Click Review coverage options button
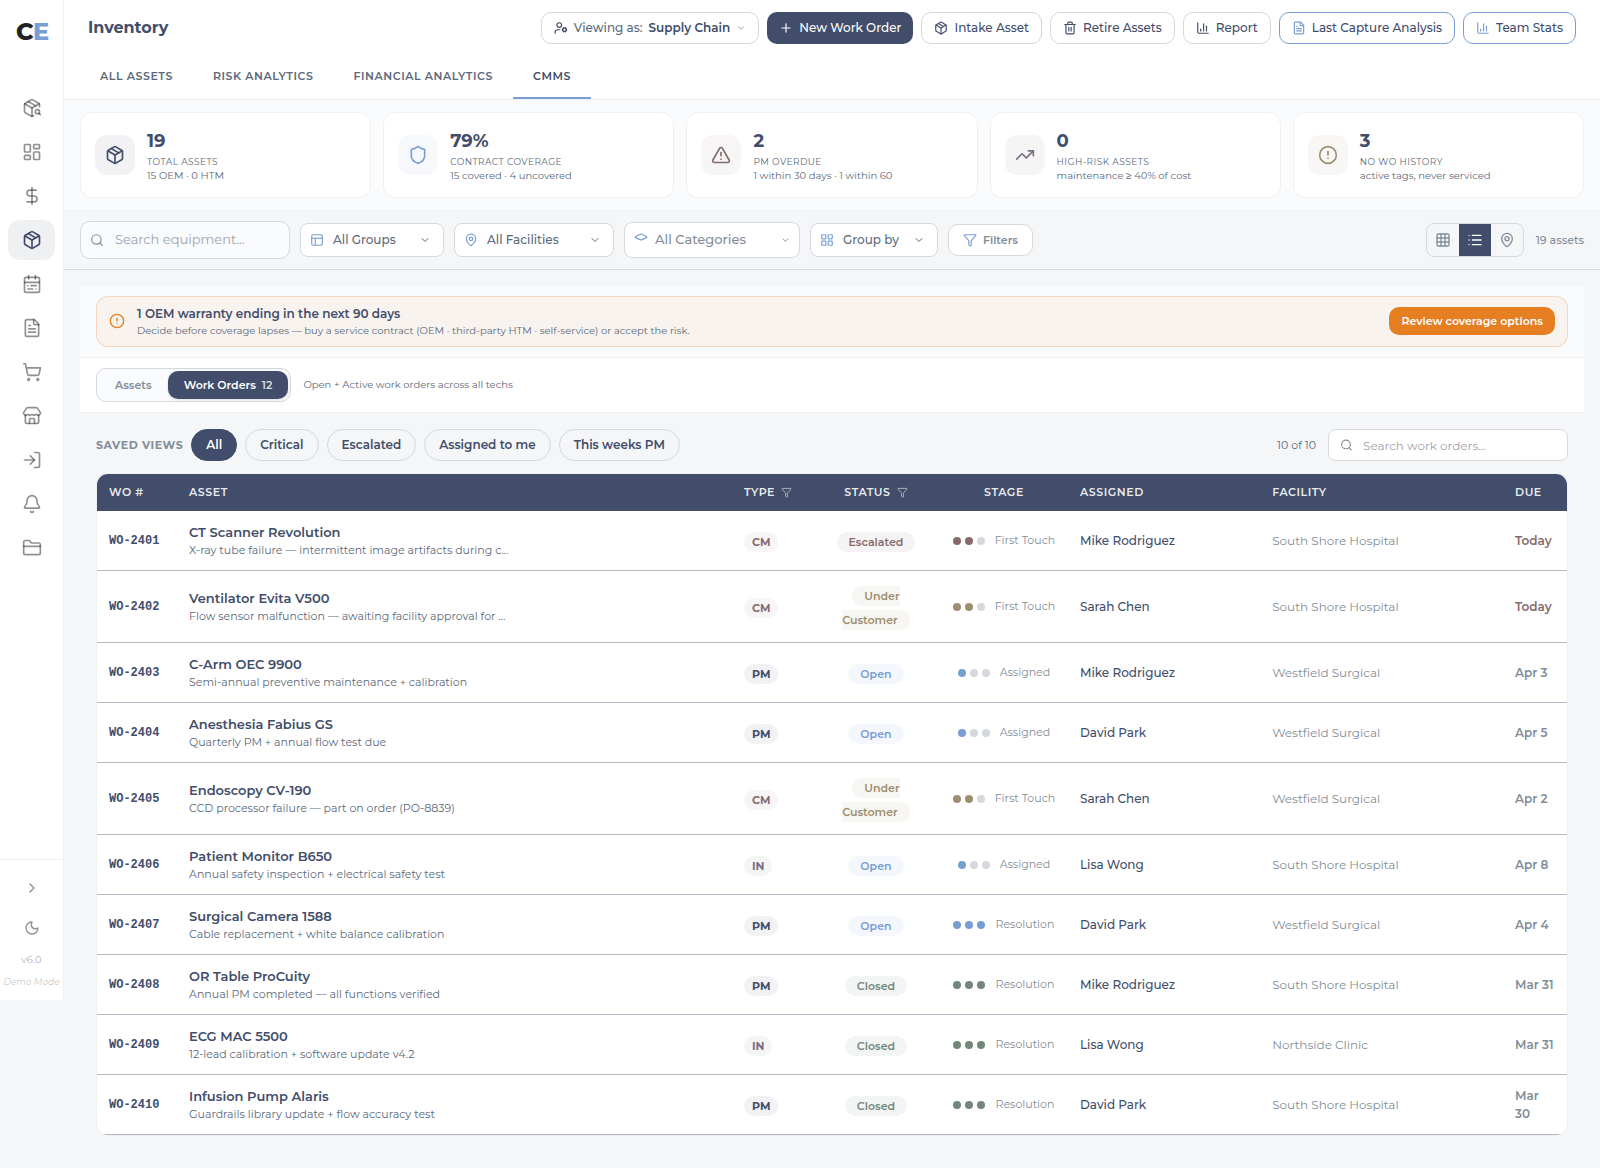 click(x=1472, y=321)
